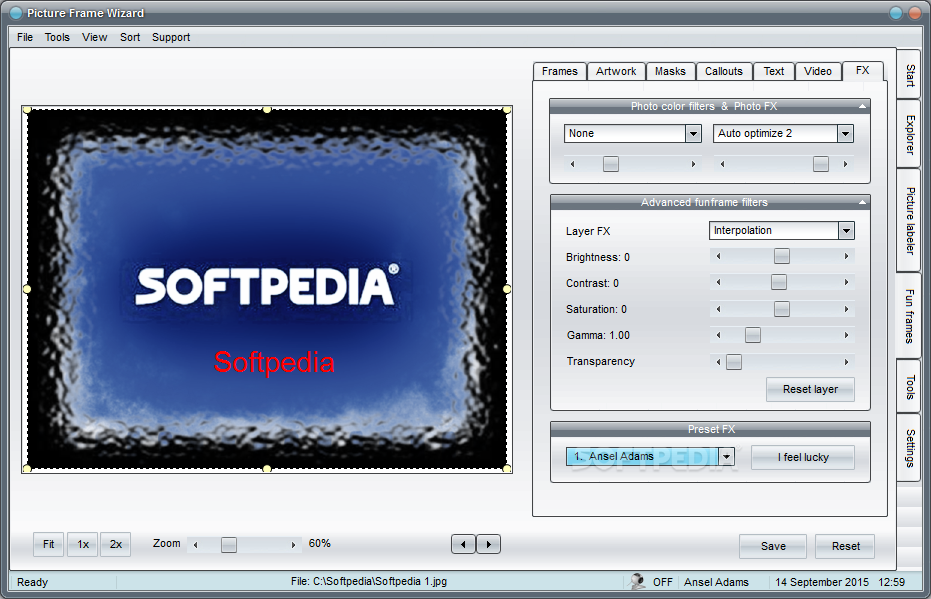Click the Picture Frame Wizard title icon

(16, 13)
